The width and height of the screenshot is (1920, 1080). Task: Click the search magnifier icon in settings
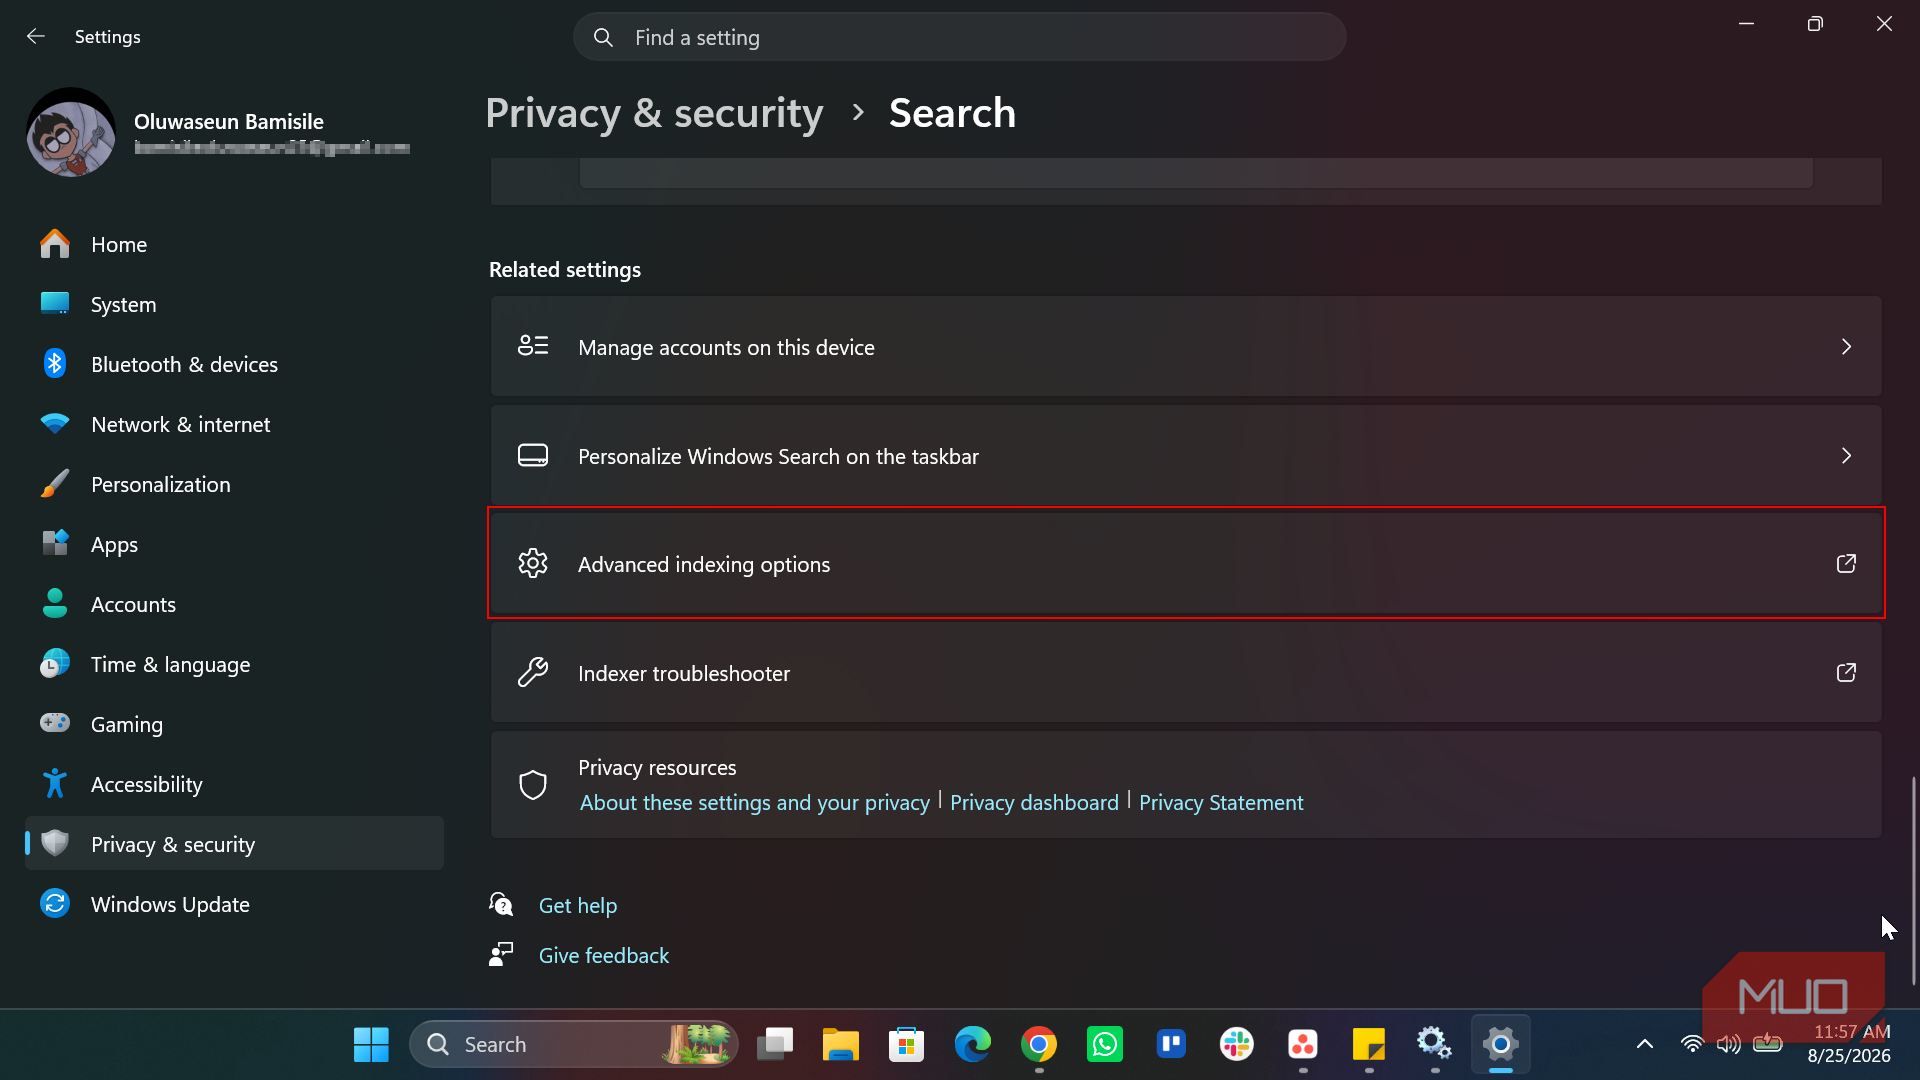coord(603,37)
